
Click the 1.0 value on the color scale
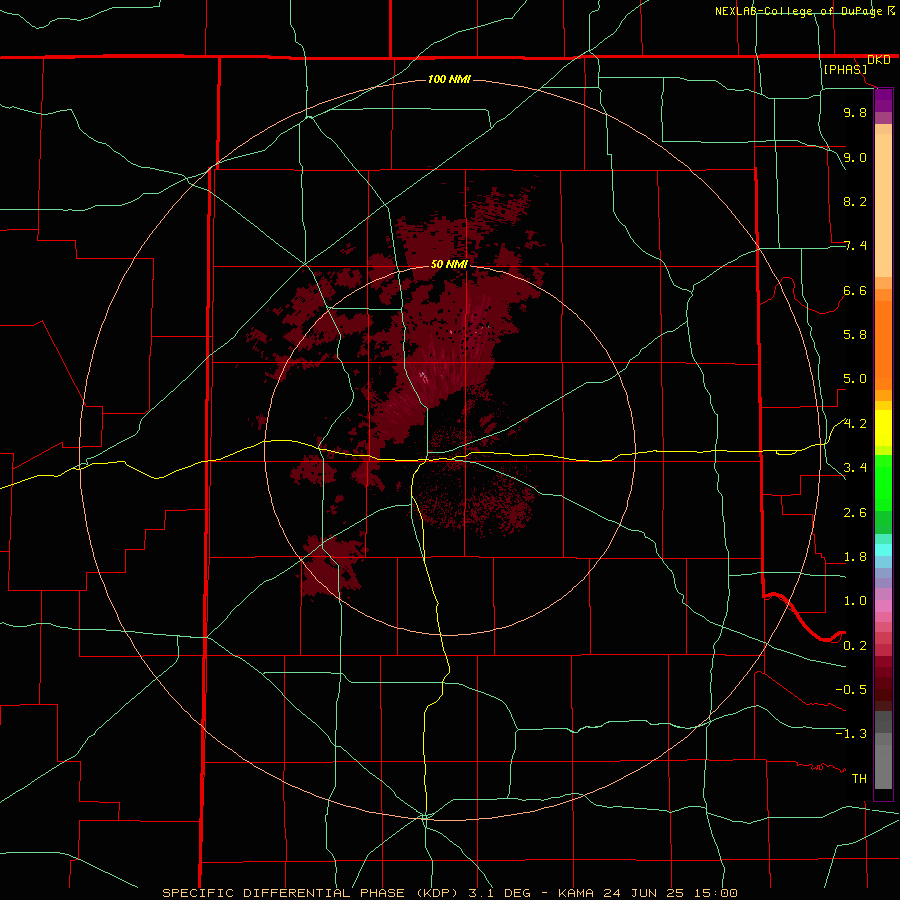[855, 601]
